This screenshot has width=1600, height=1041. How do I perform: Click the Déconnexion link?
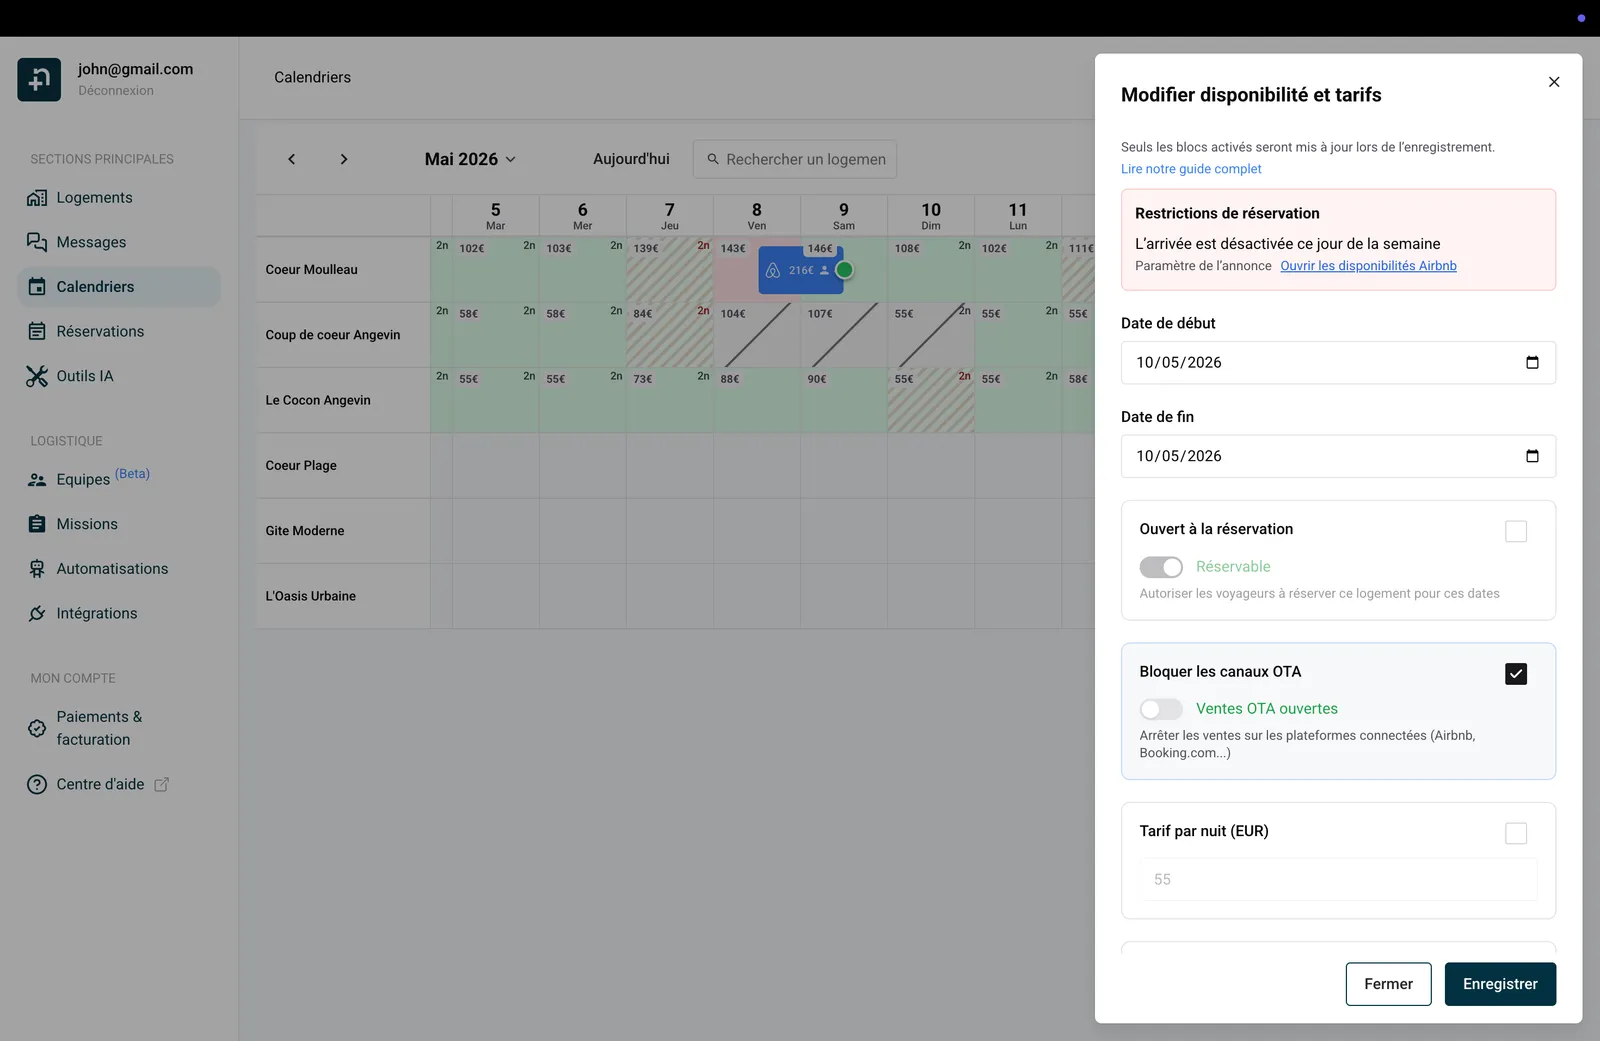pos(116,91)
